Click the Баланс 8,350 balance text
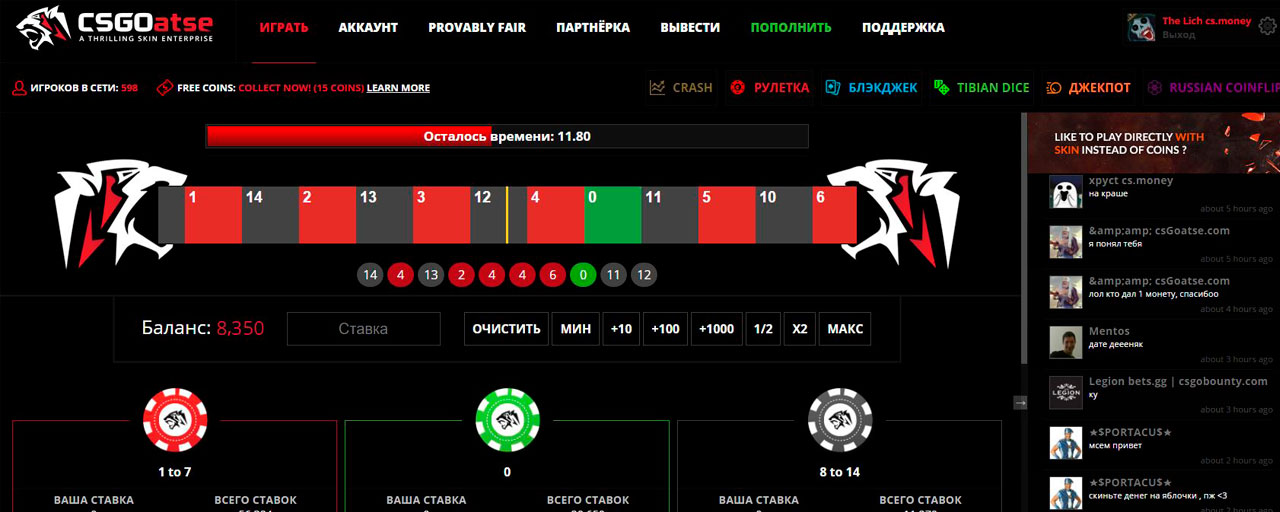 (x=203, y=328)
